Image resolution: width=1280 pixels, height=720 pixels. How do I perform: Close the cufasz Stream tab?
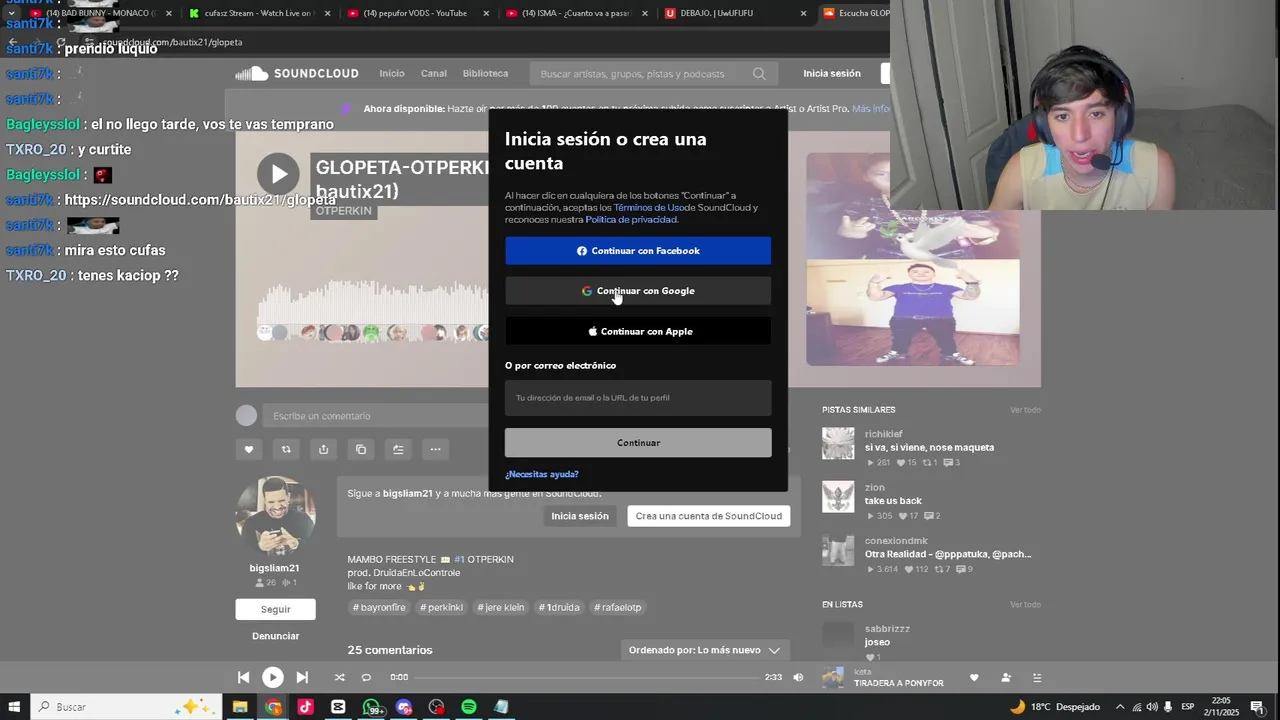(327, 13)
